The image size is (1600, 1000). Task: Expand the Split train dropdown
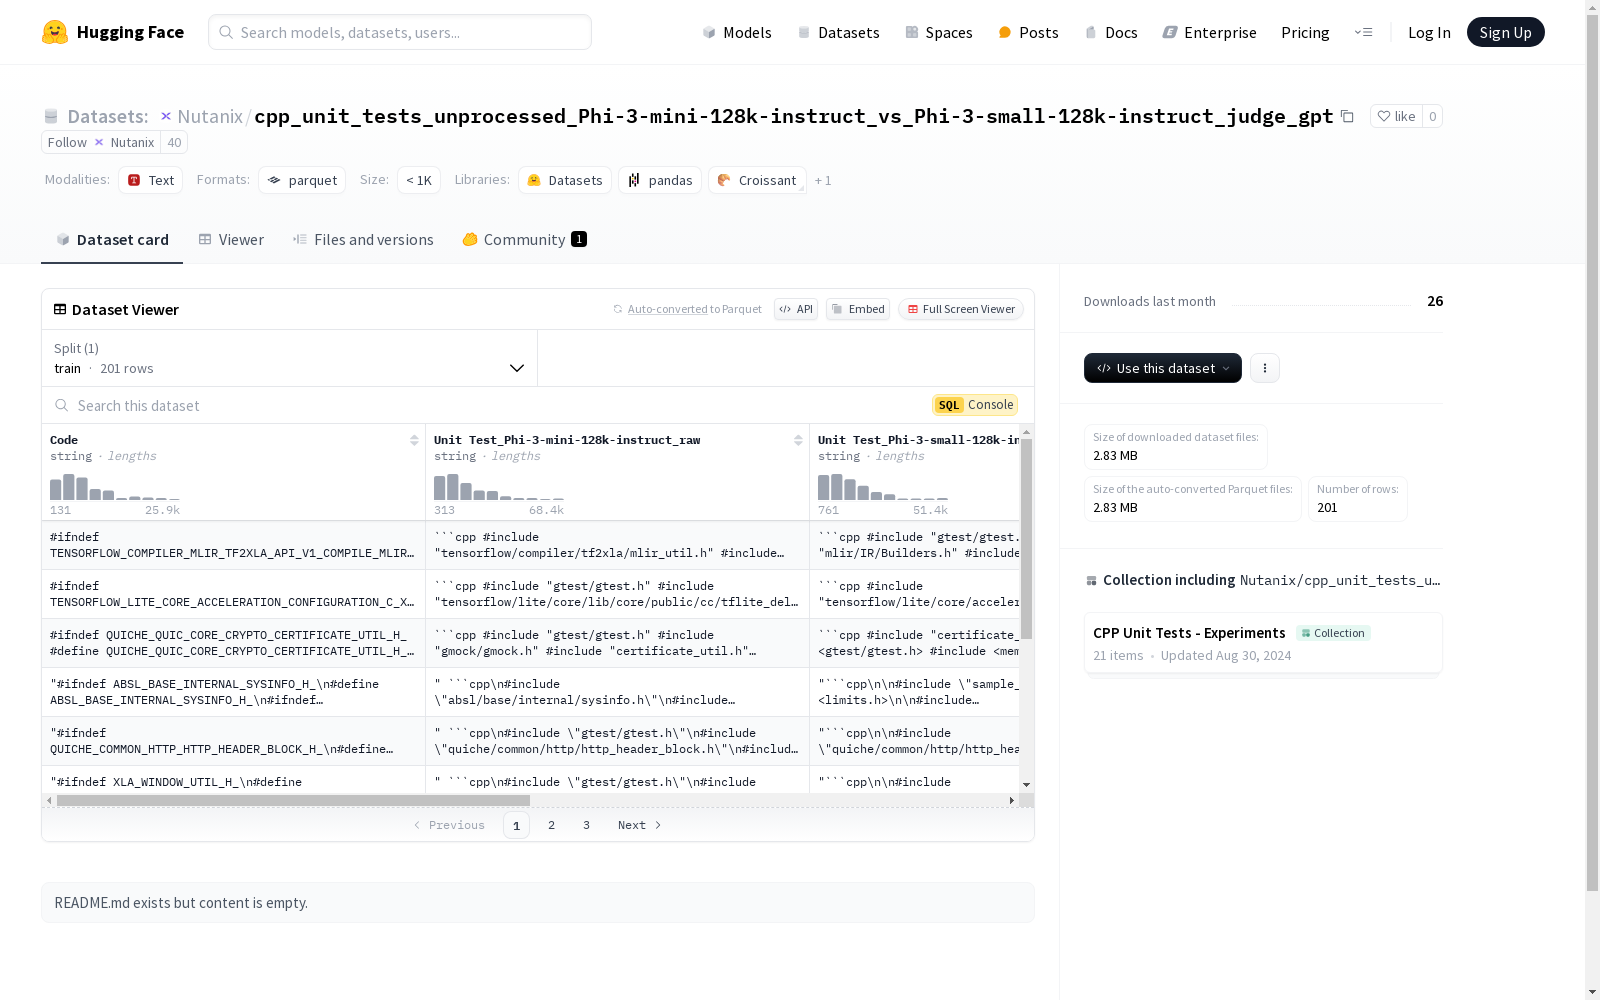(x=290, y=358)
